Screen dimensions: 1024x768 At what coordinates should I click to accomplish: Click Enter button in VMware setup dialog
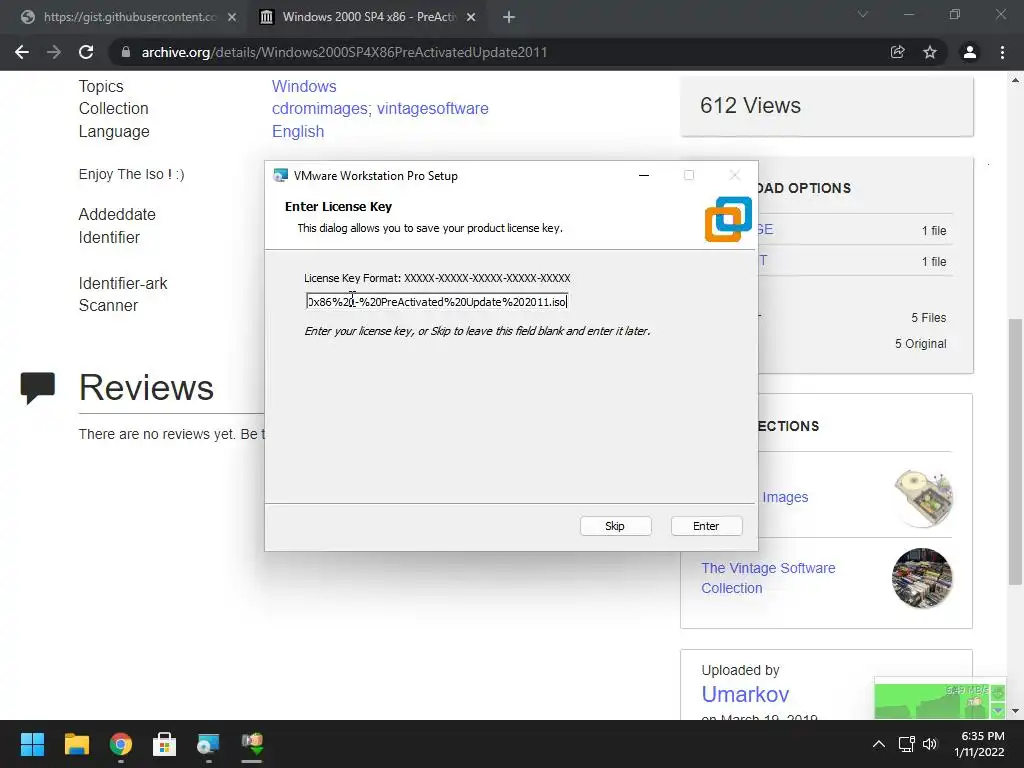pyautogui.click(x=706, y=526)
